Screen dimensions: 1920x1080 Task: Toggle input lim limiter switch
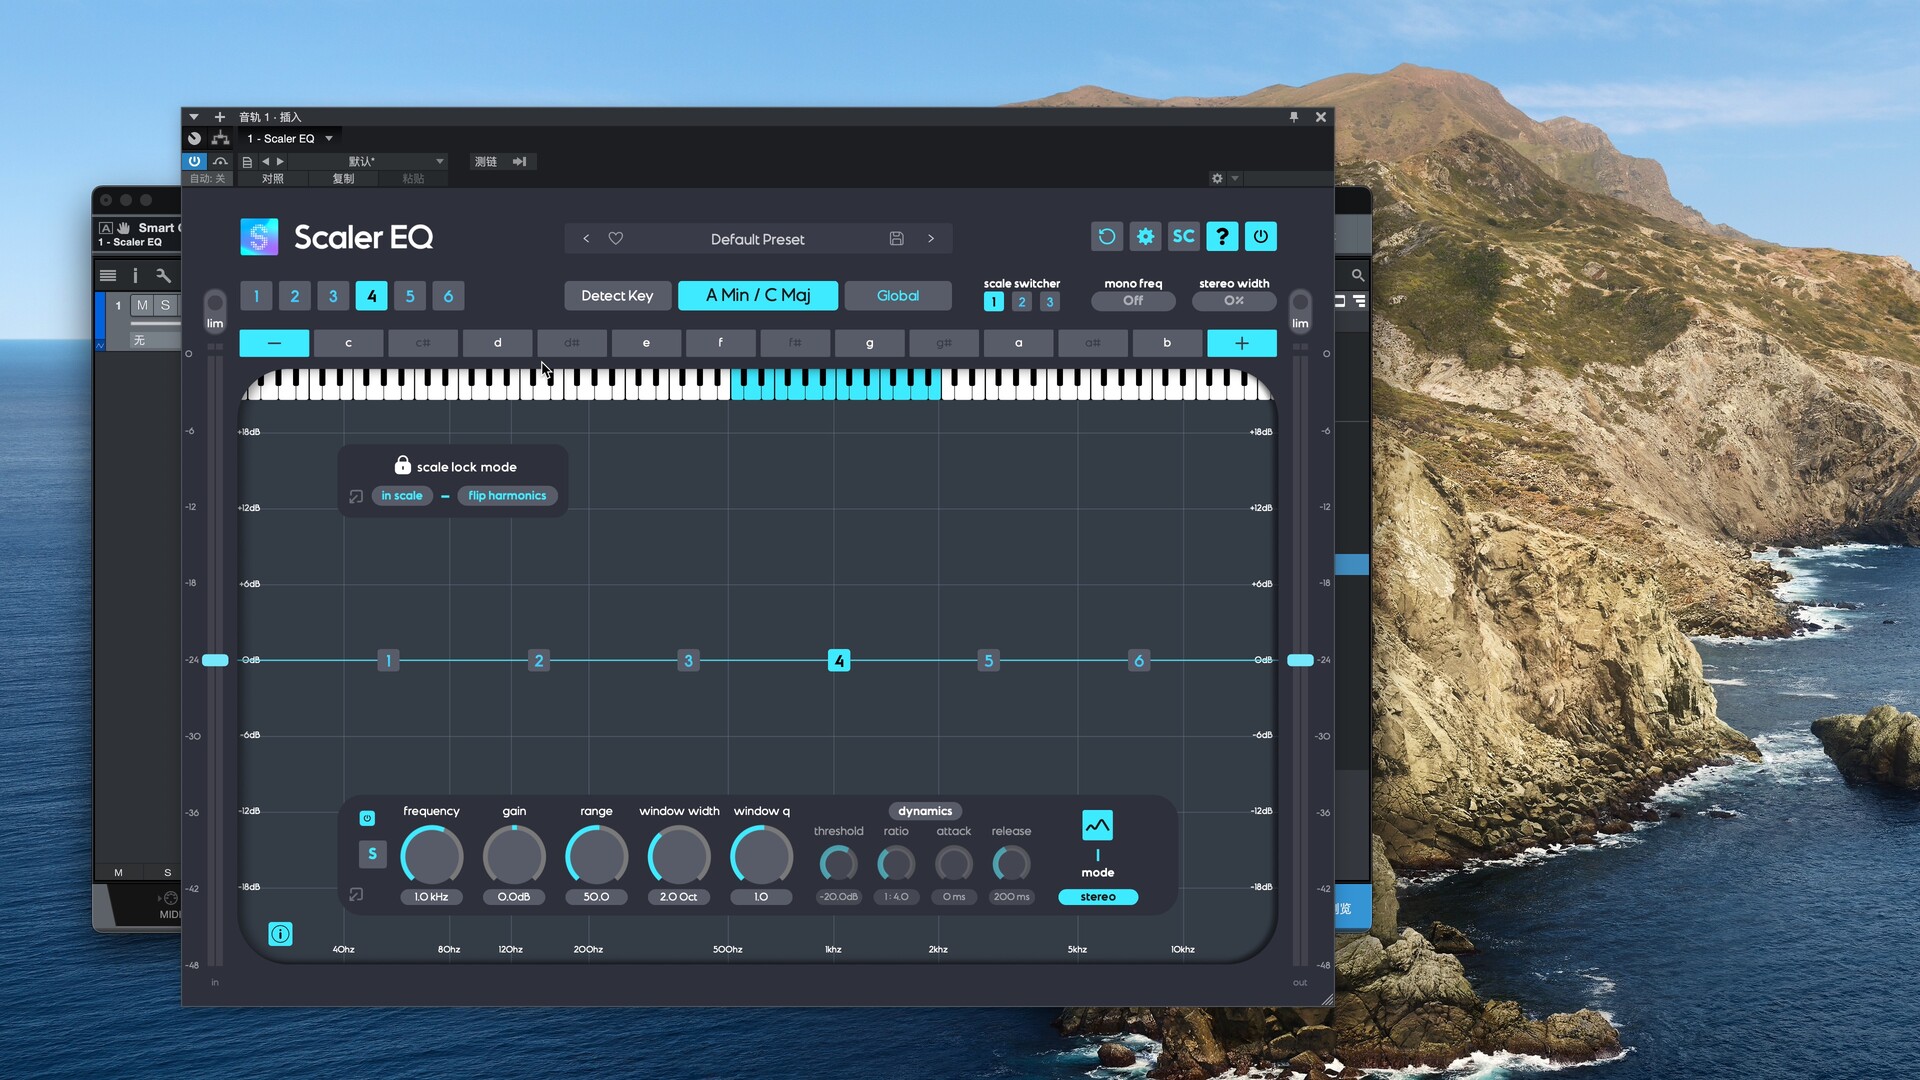point(215,309)
